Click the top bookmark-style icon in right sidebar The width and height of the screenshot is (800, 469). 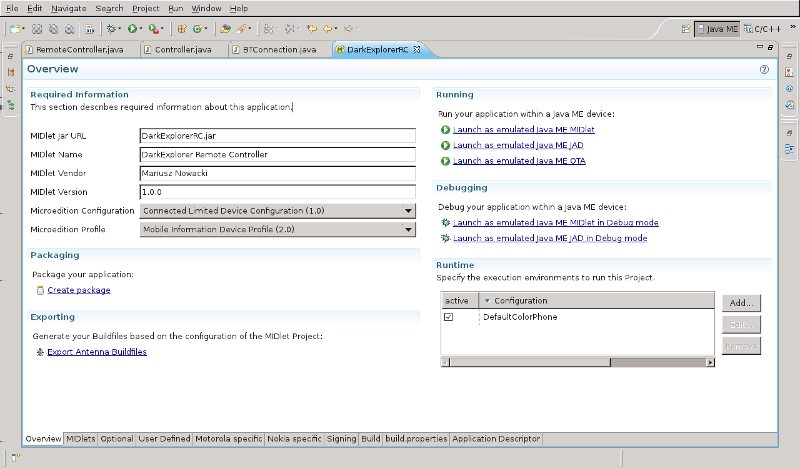tap(789, 72)
